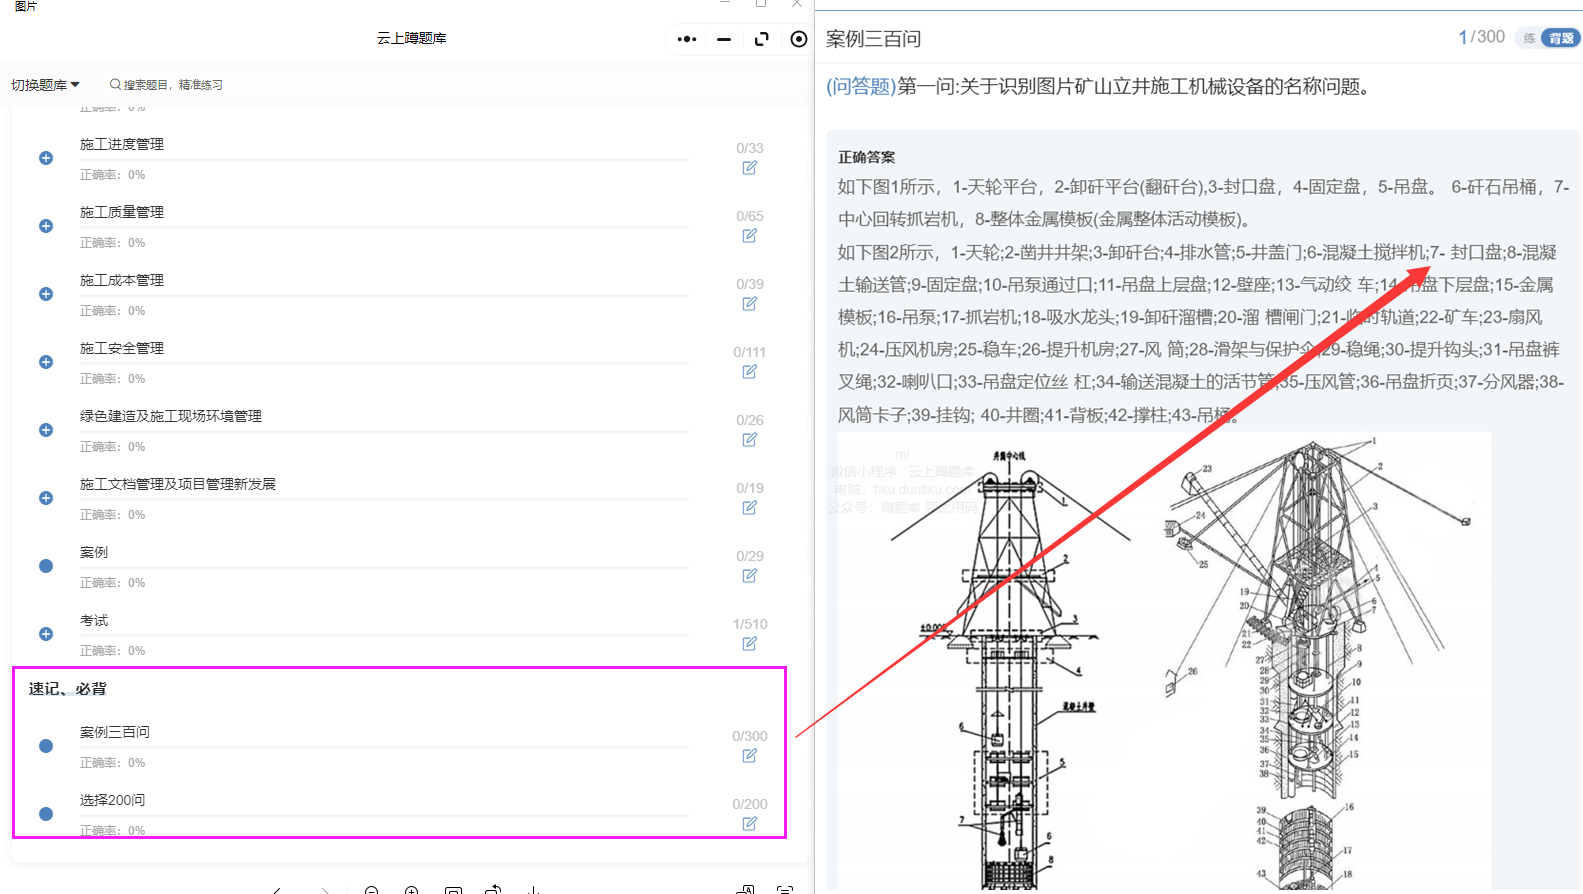Switch mode to 练 practice
The image size is (1583, 894).
click(x=1529, y=38)
